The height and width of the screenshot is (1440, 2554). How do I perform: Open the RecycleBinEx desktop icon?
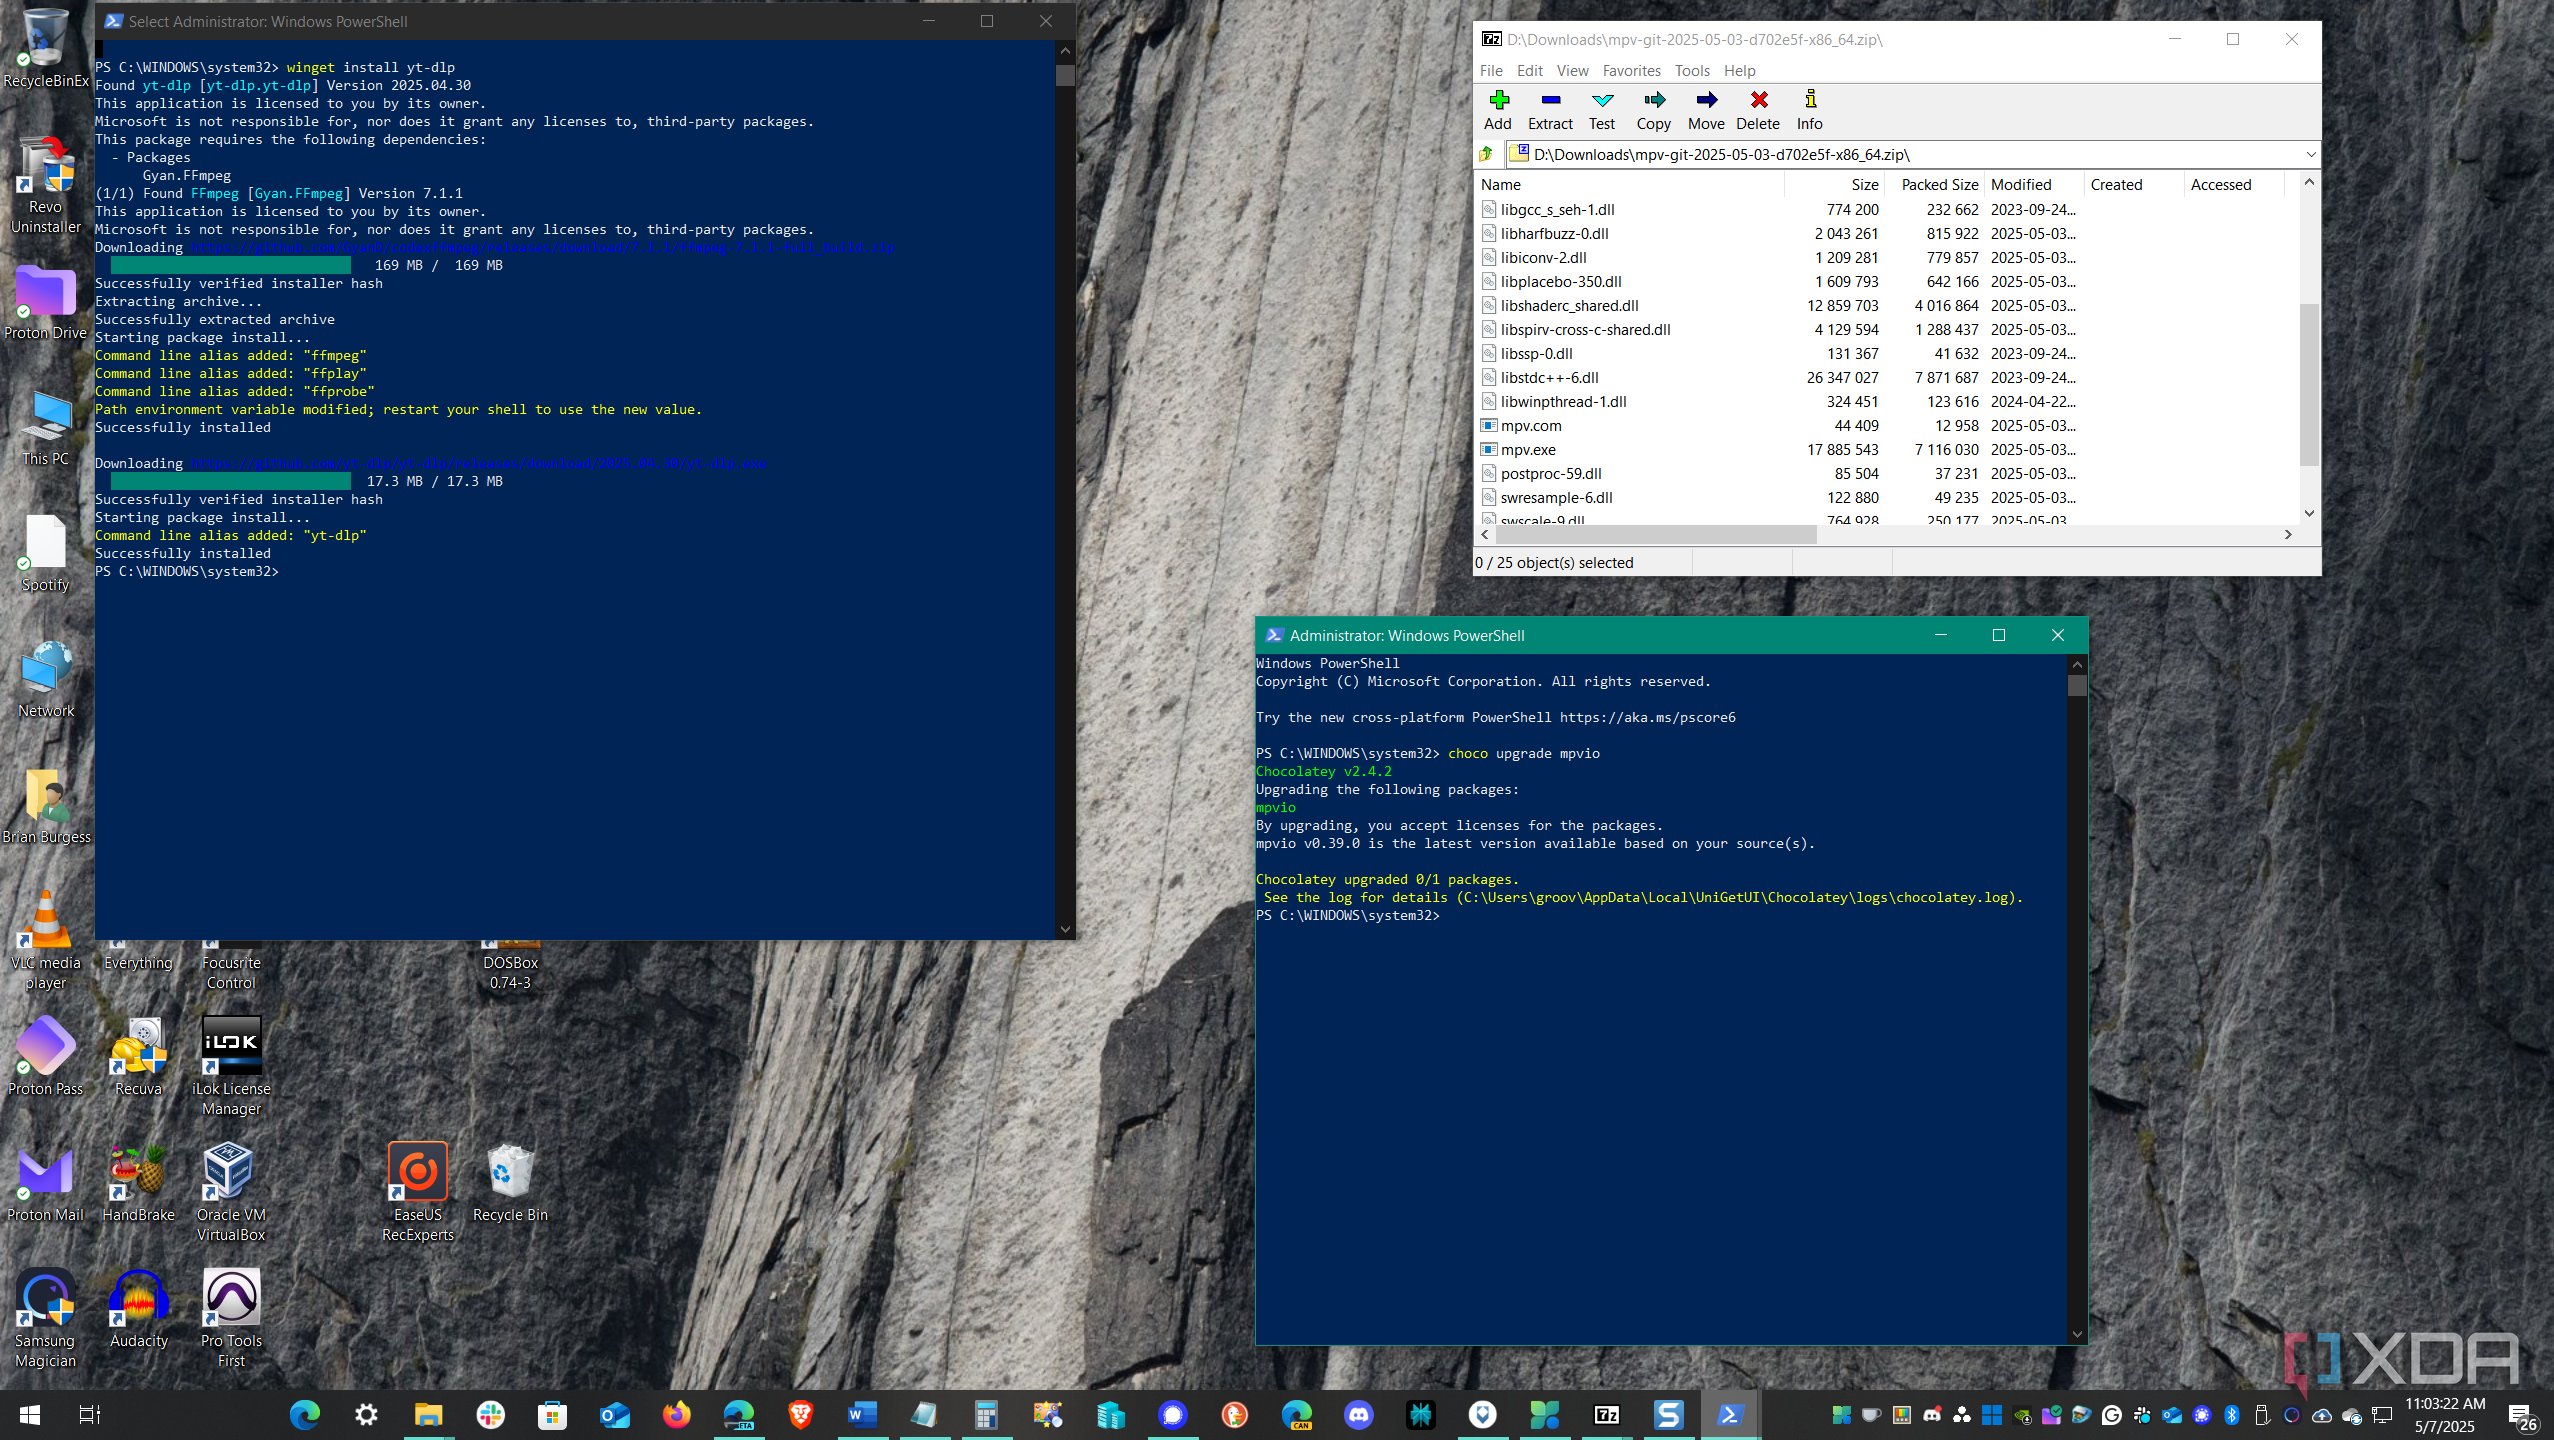tap(45, 46)
